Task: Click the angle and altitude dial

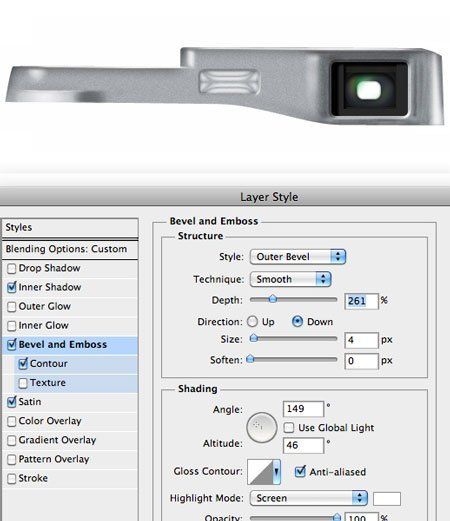Action: (262, 428)
